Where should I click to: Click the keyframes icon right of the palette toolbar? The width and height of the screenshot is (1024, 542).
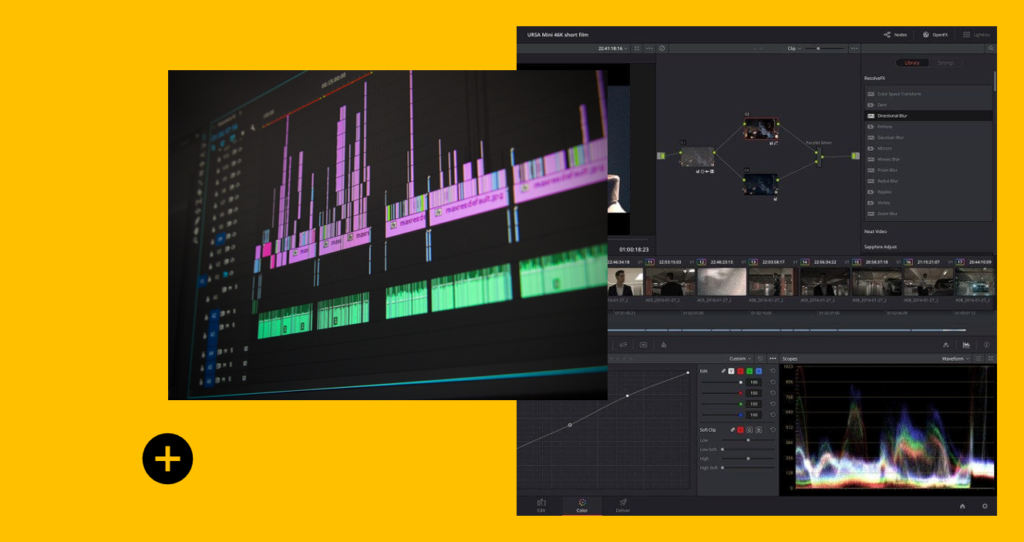[946, 345]
